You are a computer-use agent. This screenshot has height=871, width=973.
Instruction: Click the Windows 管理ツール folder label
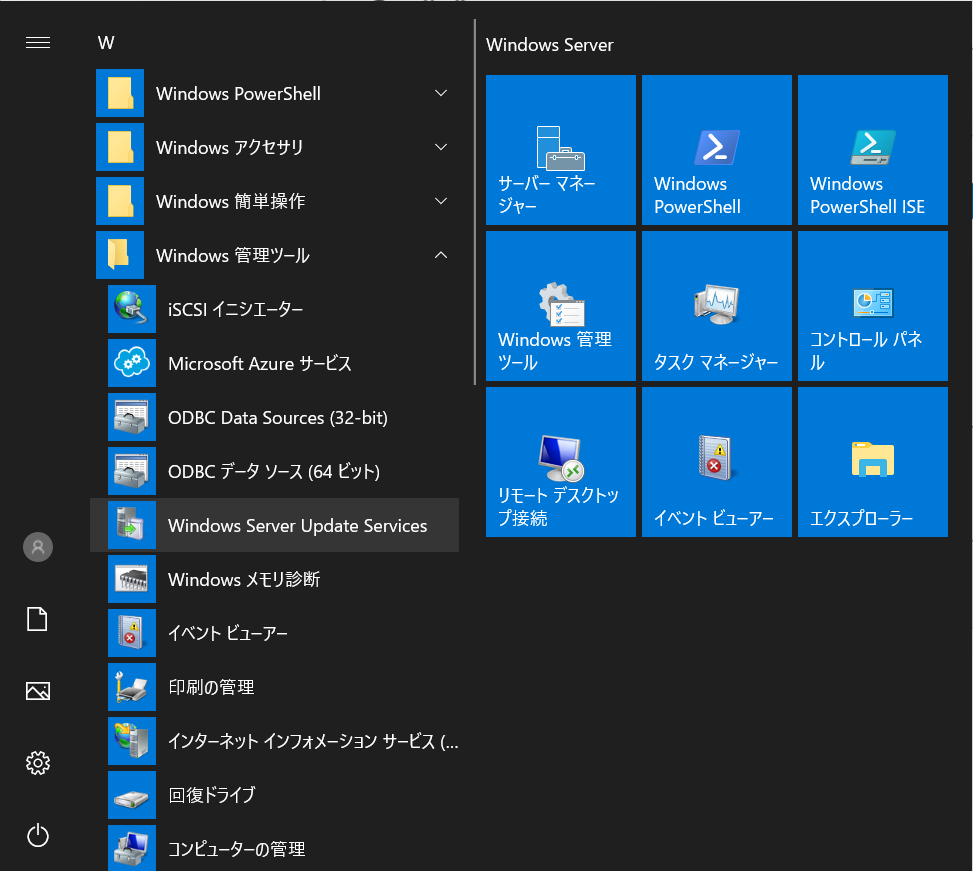pyautogui.click(x=233, y=256)
